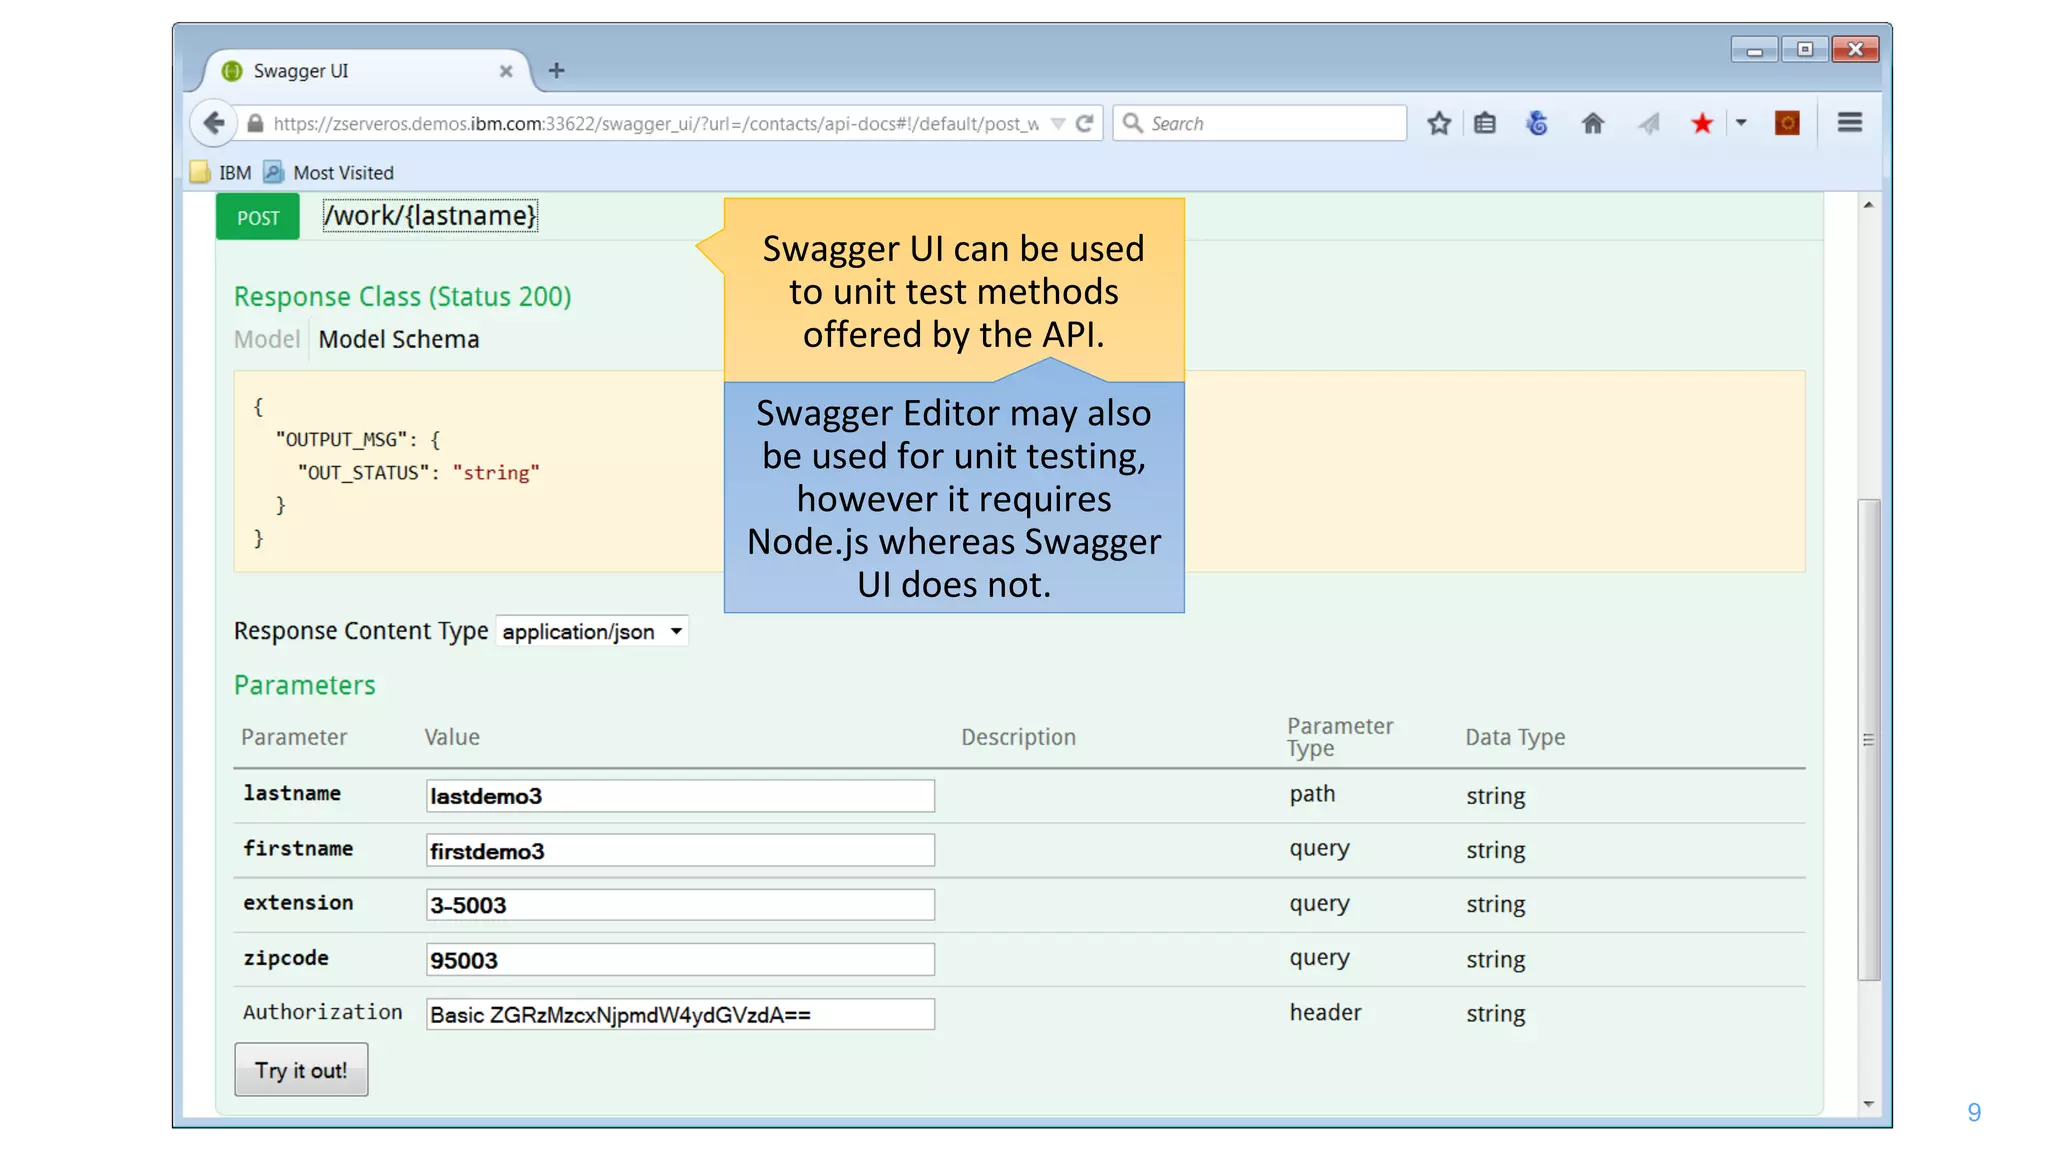Click the /work/{lastname} endpoint path
The height and width of the screenshot is (1152, 2048).
430,216
